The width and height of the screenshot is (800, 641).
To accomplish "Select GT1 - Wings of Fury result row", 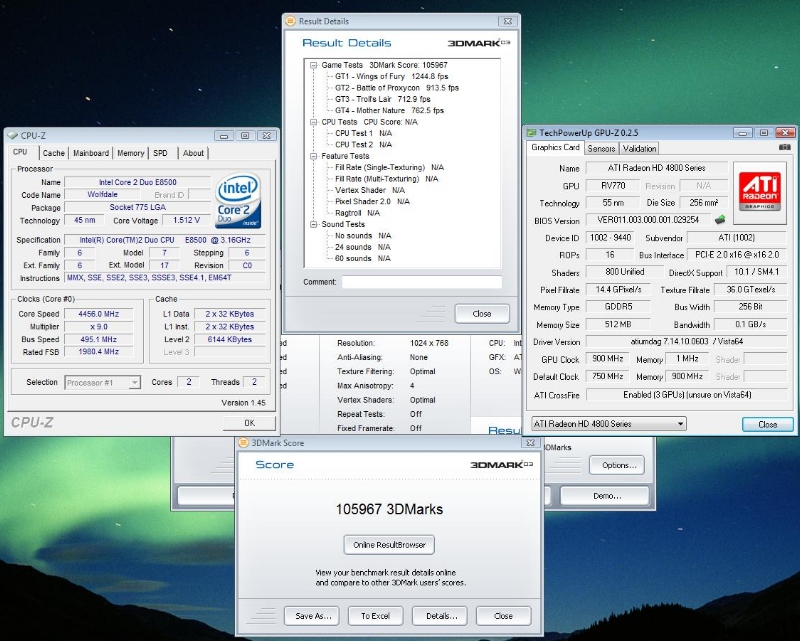I will (x=391, y=77).
